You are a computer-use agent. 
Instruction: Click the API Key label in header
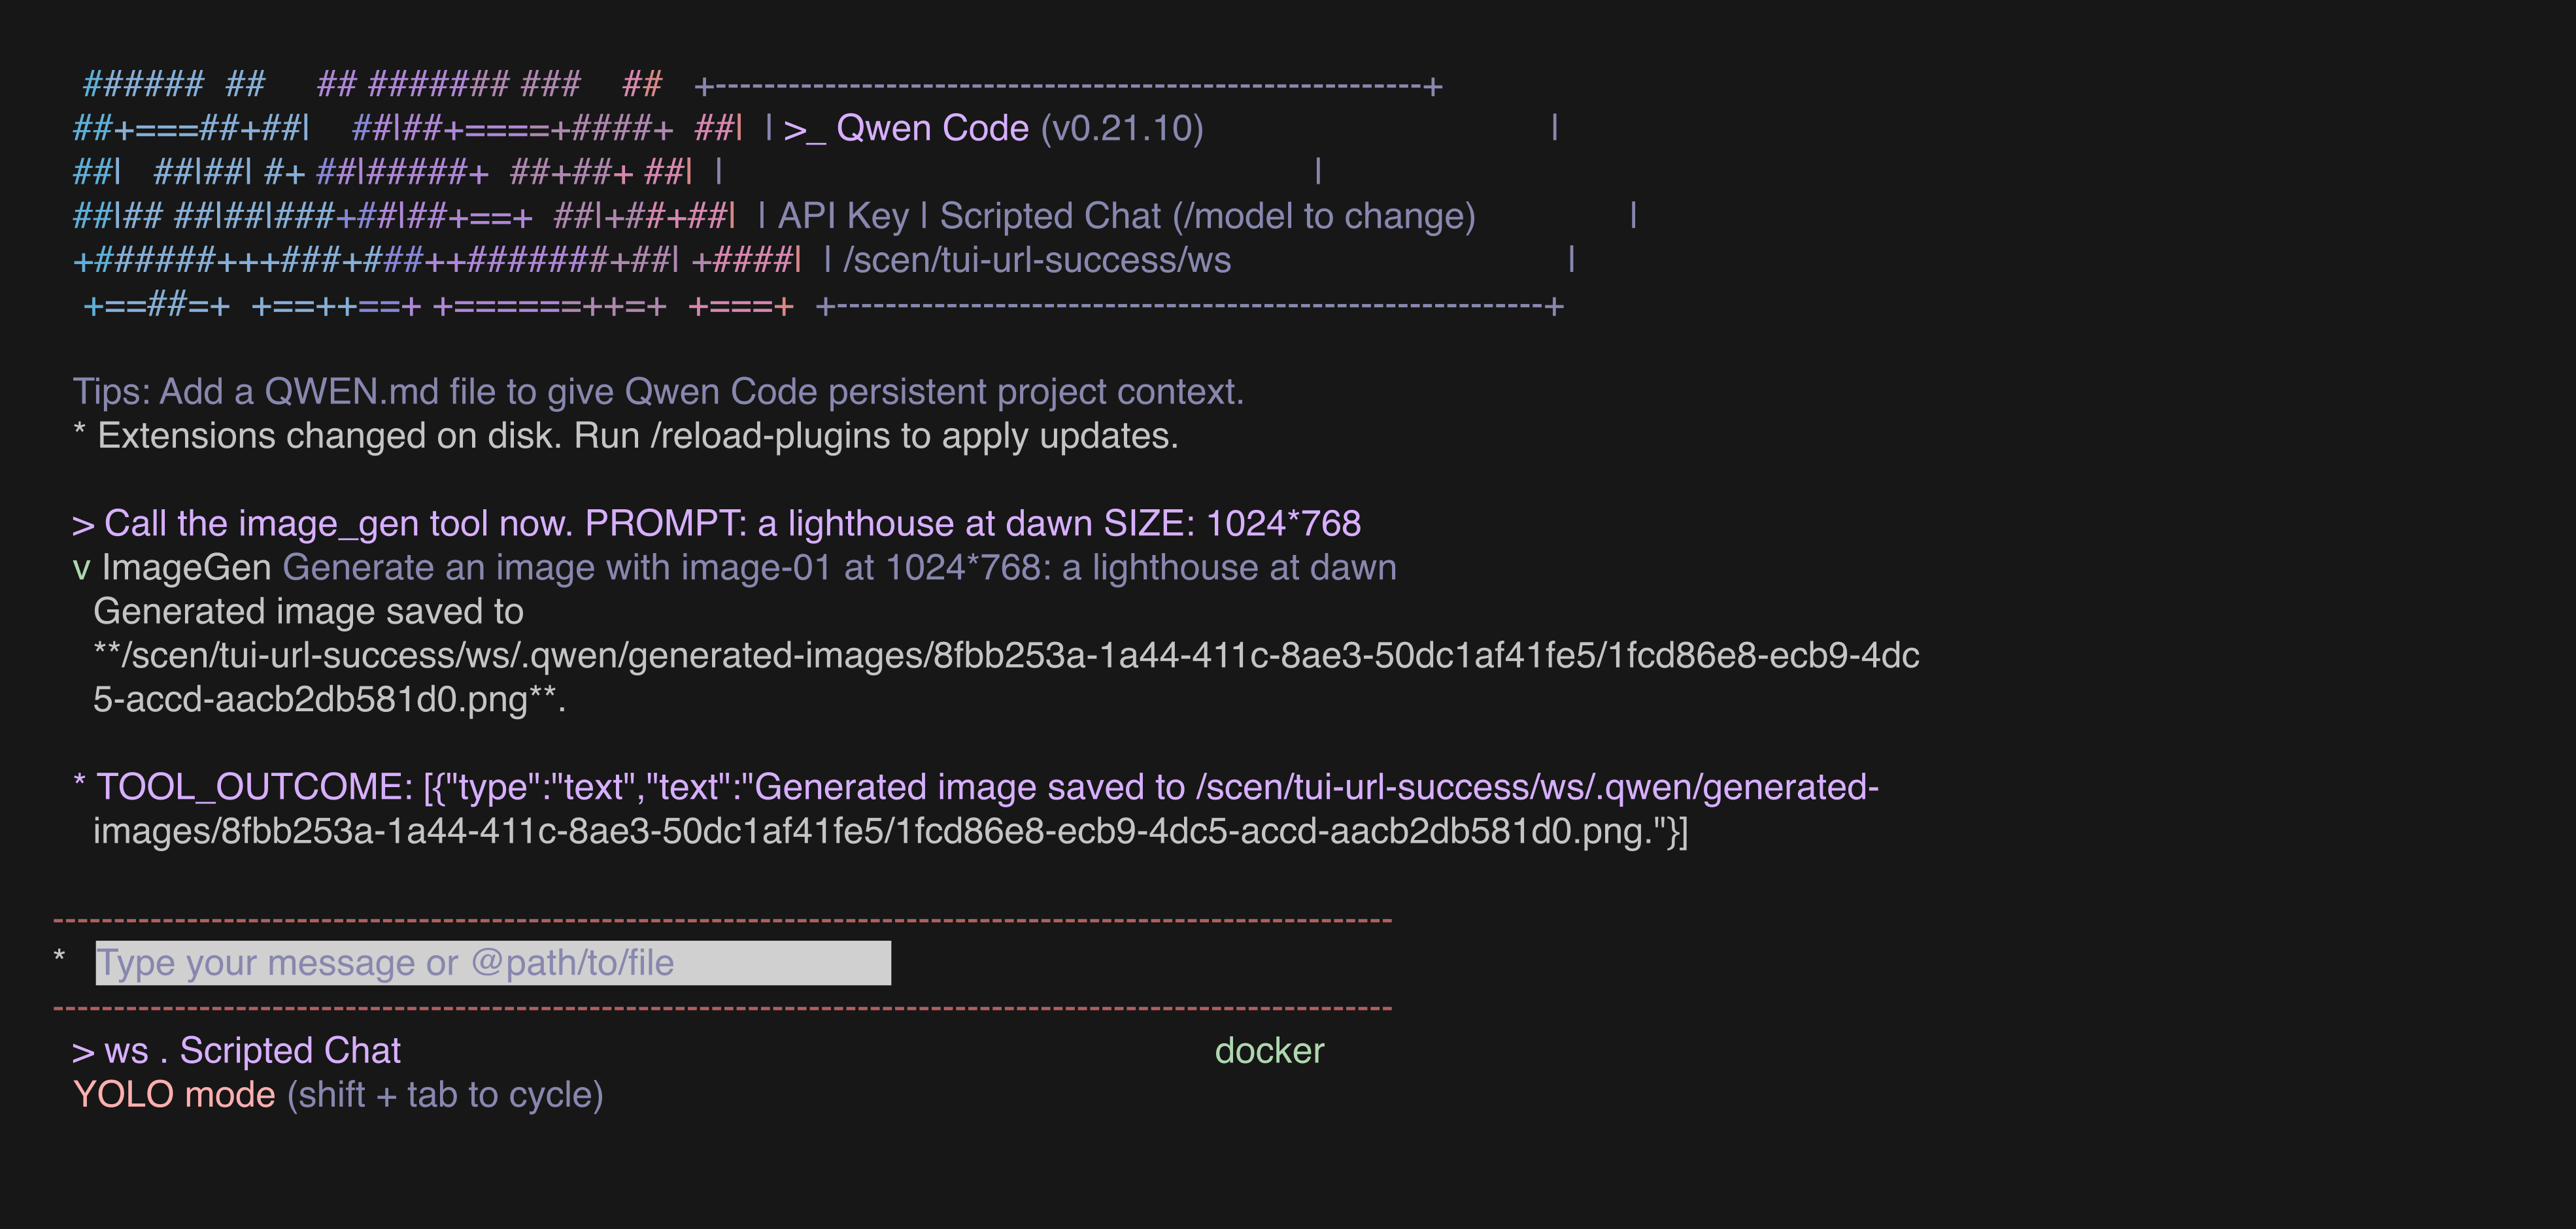pyautogui.click(x=843, y=216)
